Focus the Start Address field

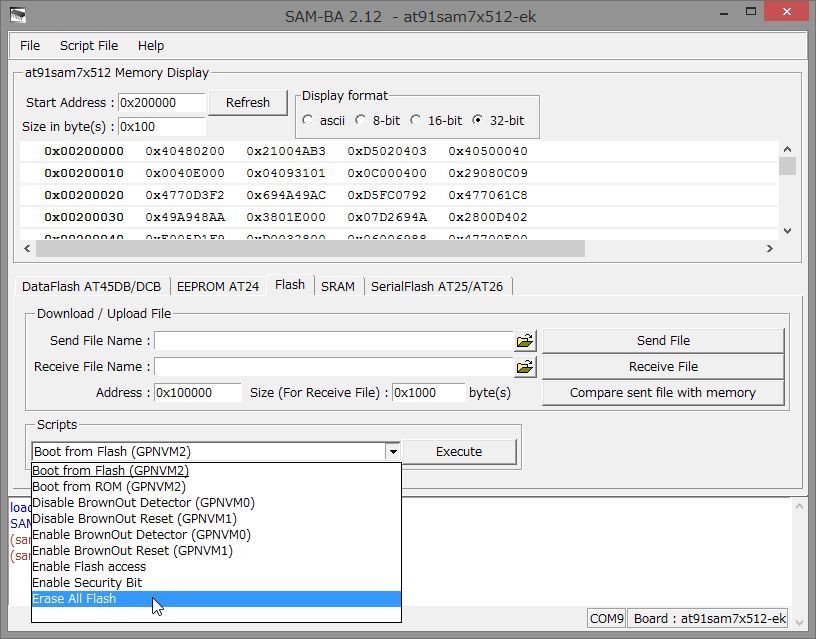(x=162, y=103)
